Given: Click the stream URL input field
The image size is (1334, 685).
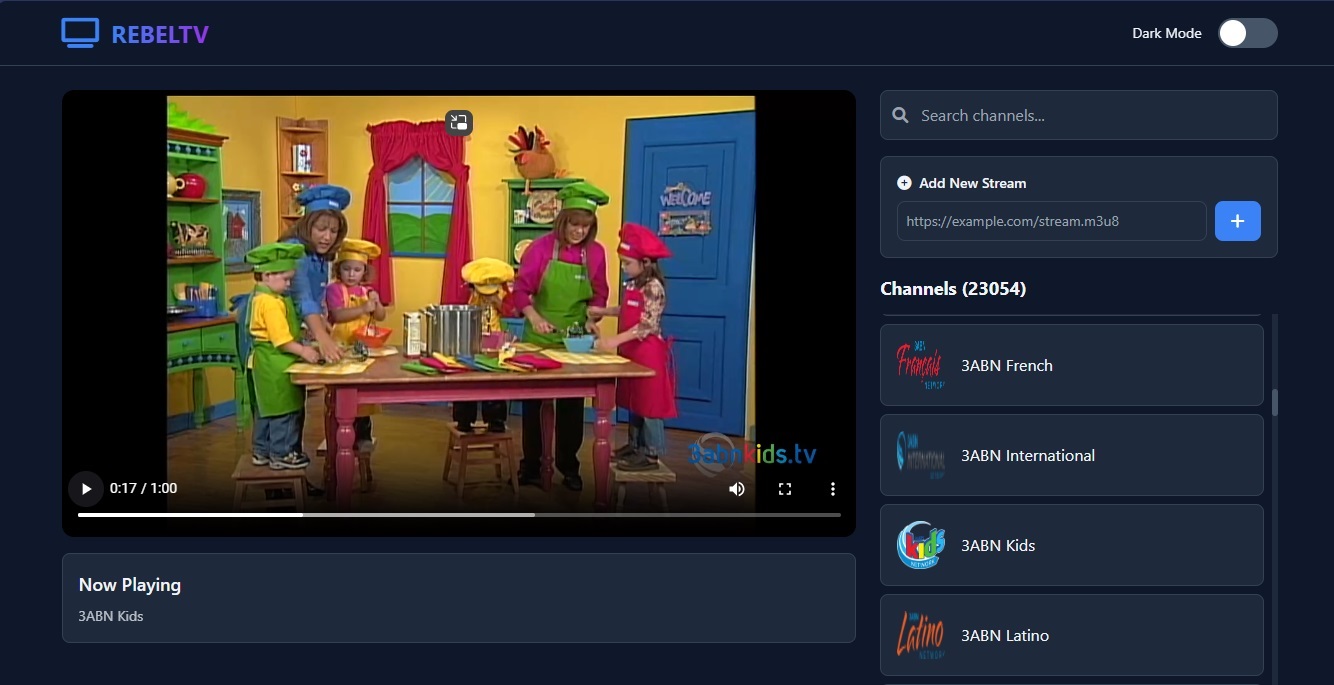Looking at the screenshot, I should 1050,221.
